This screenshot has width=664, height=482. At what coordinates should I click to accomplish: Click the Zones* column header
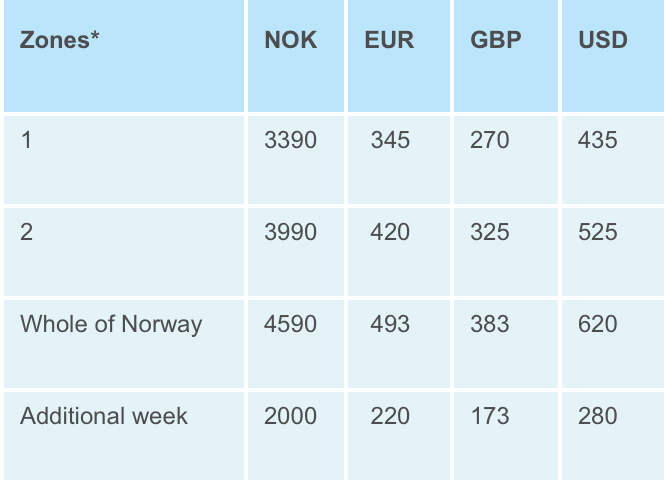point(60,41)
